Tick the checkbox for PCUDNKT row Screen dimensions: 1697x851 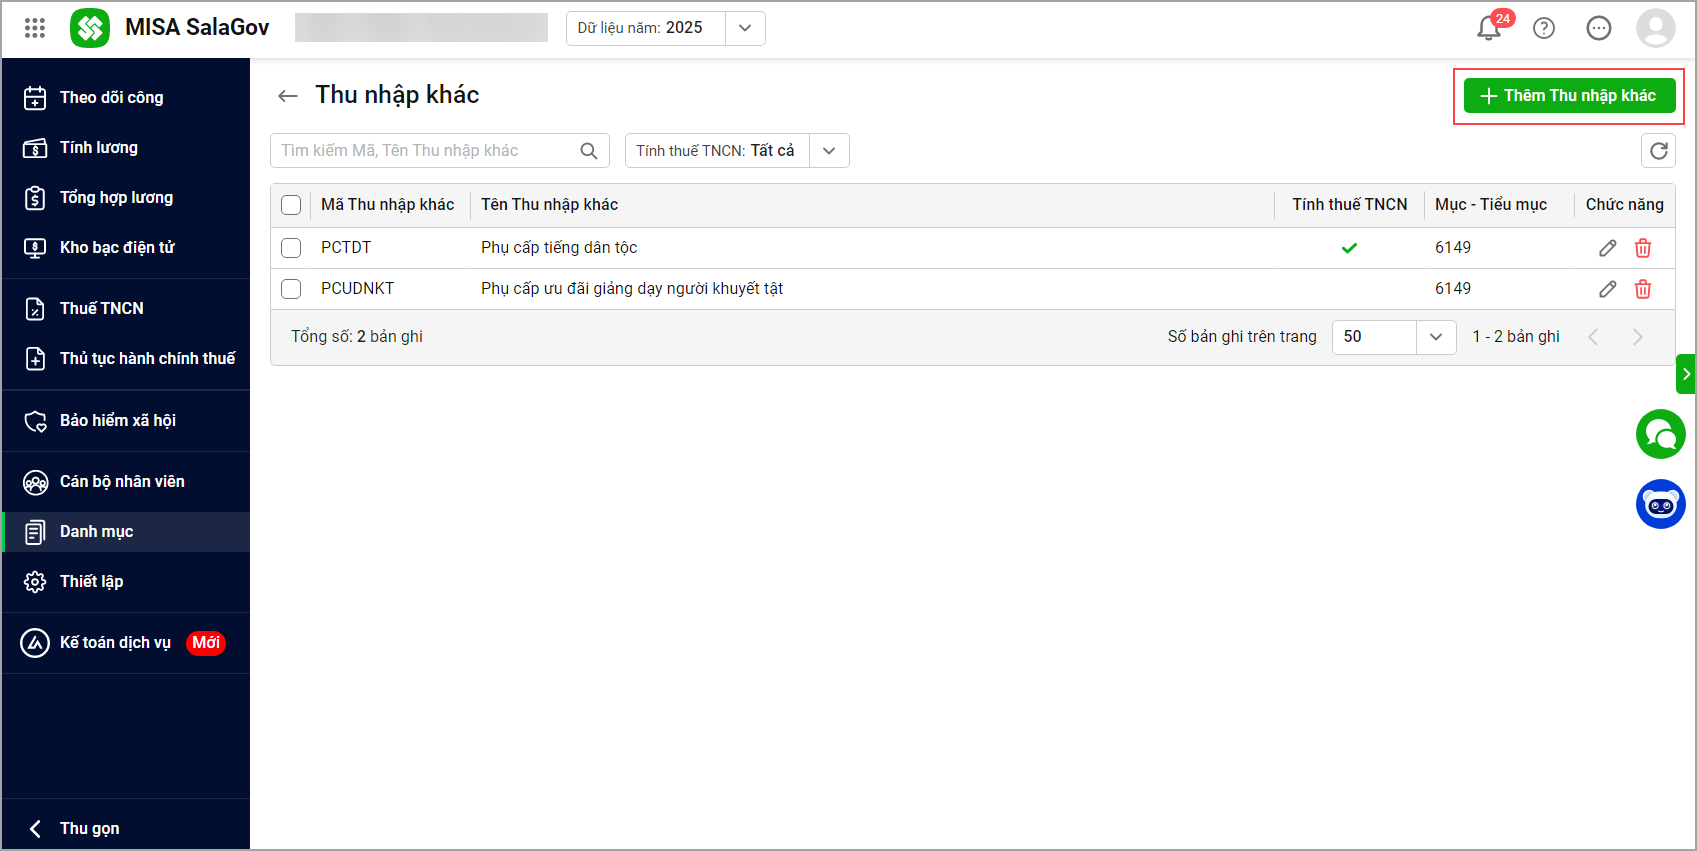tap(291, 289)
